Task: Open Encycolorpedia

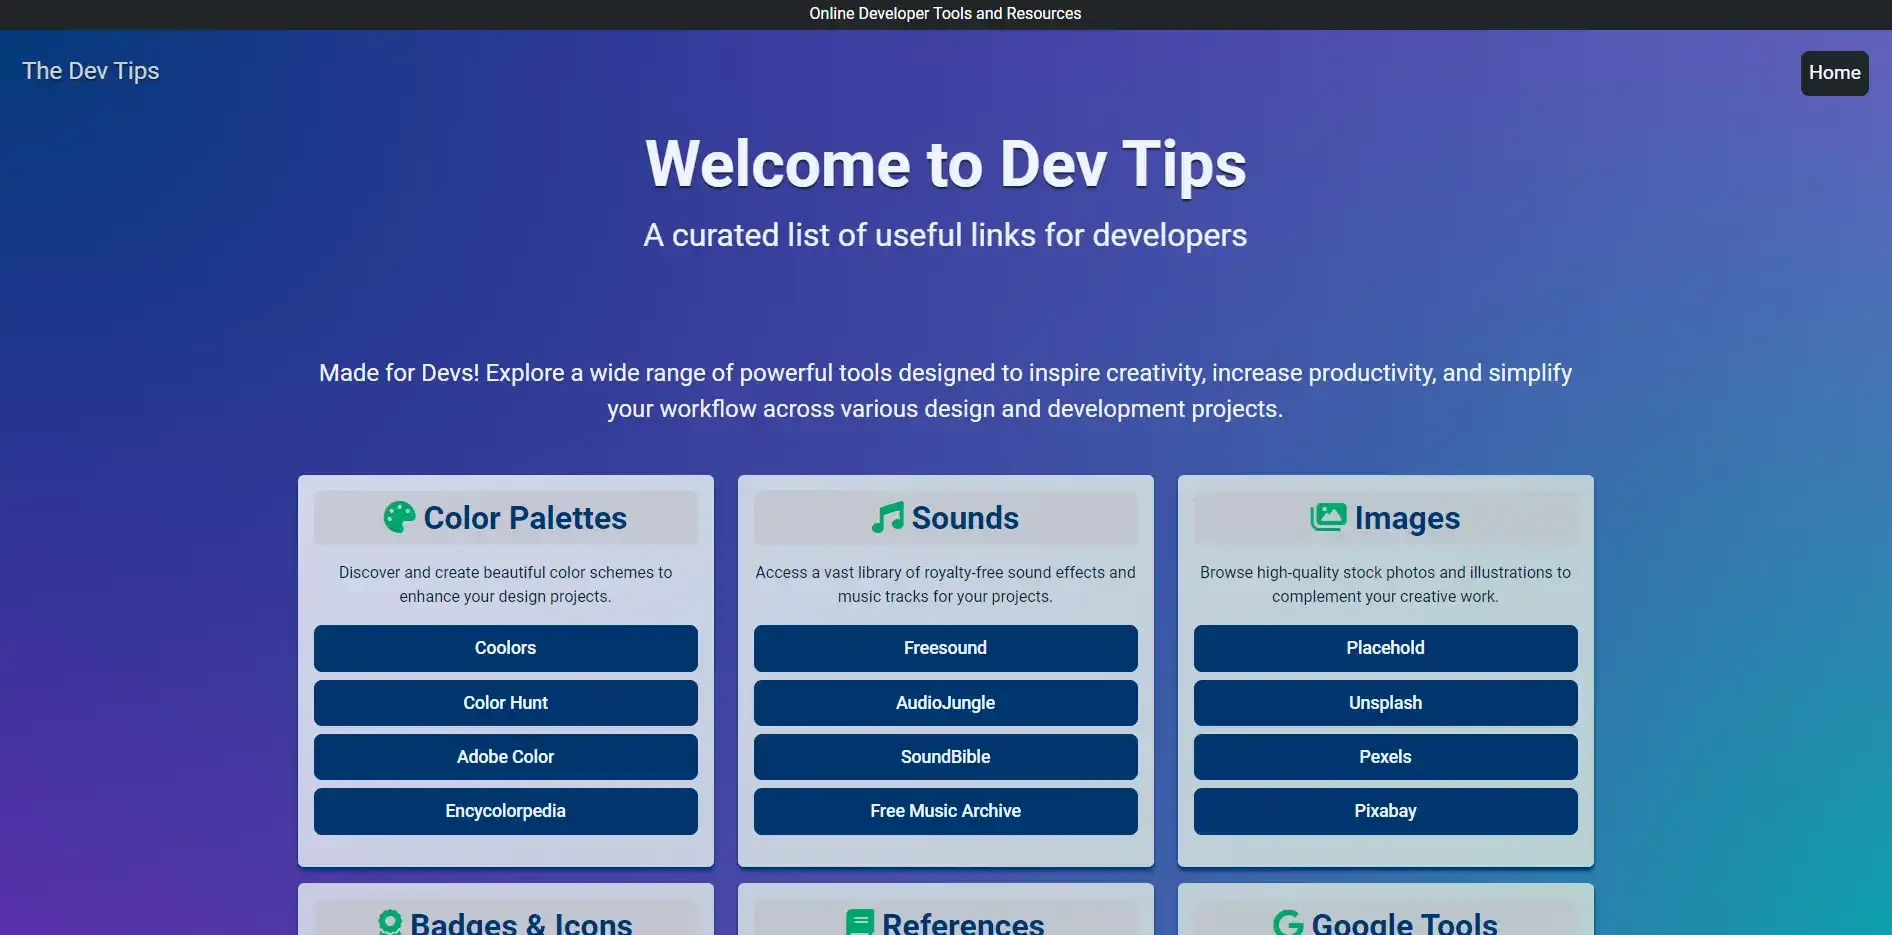Action: coord(506,811)
